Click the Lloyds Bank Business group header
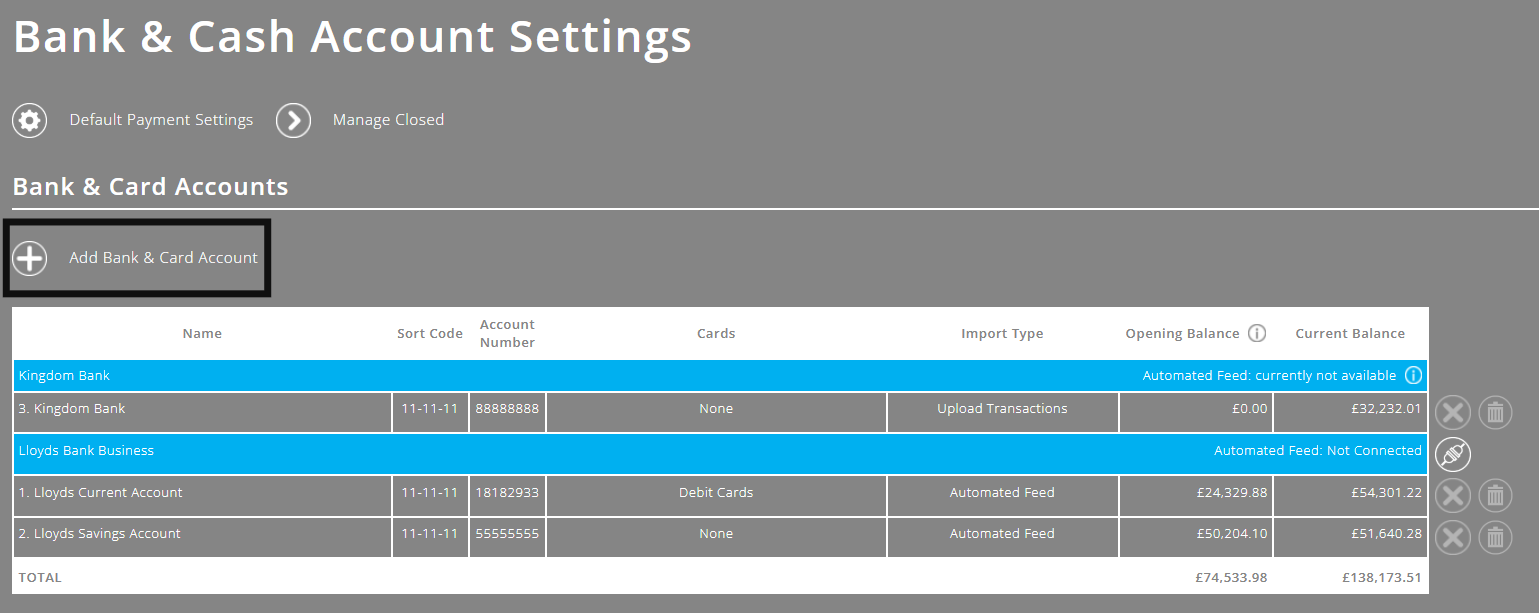Viewport: 1539px width, 613px height. 400,450
